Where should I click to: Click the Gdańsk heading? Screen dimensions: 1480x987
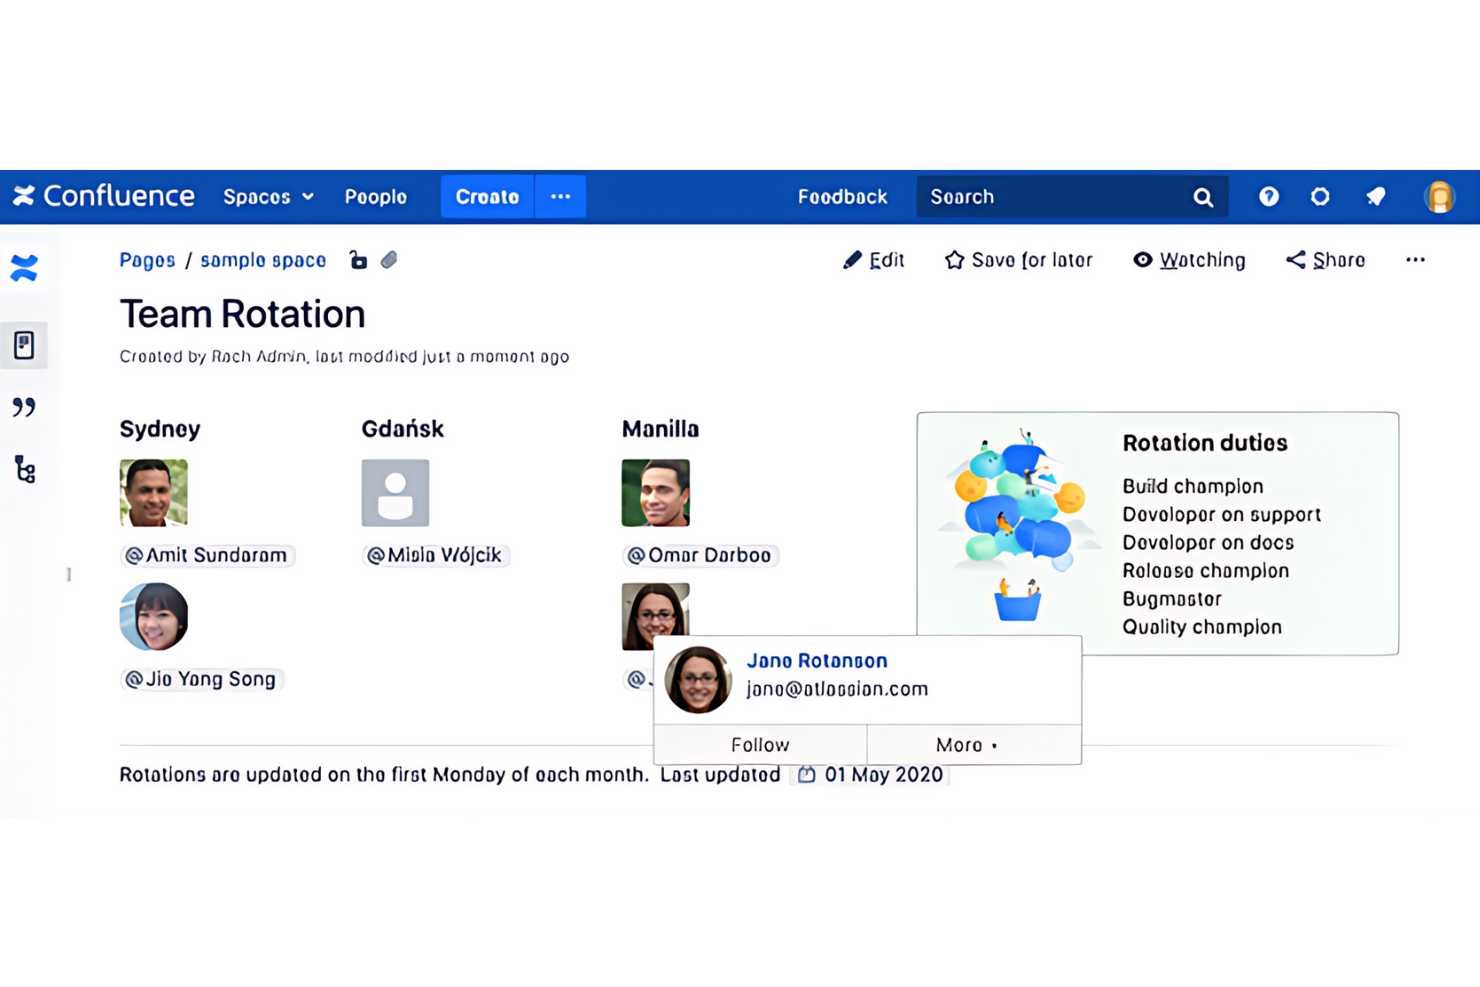402,429
